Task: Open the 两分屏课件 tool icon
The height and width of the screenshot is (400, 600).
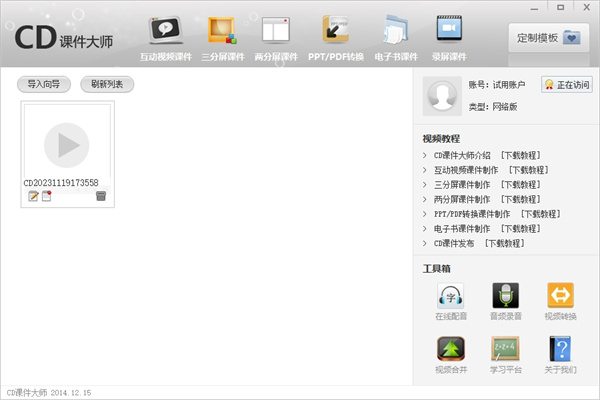Action: tap(276, 30)
